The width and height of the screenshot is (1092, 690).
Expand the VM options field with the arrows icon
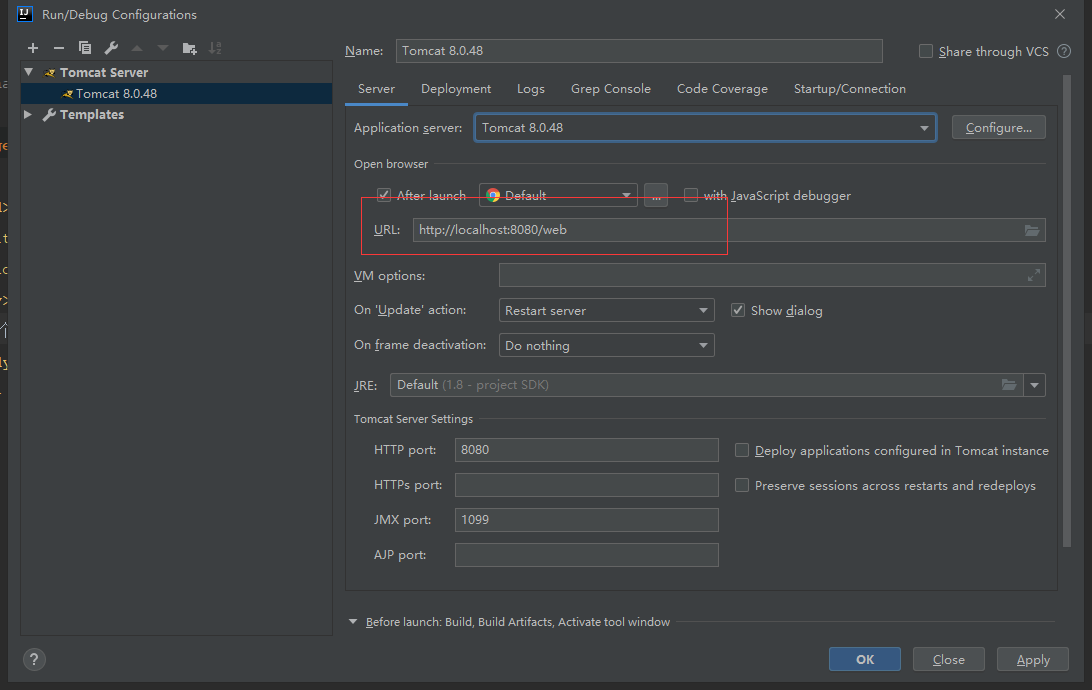click(1034, 275)
